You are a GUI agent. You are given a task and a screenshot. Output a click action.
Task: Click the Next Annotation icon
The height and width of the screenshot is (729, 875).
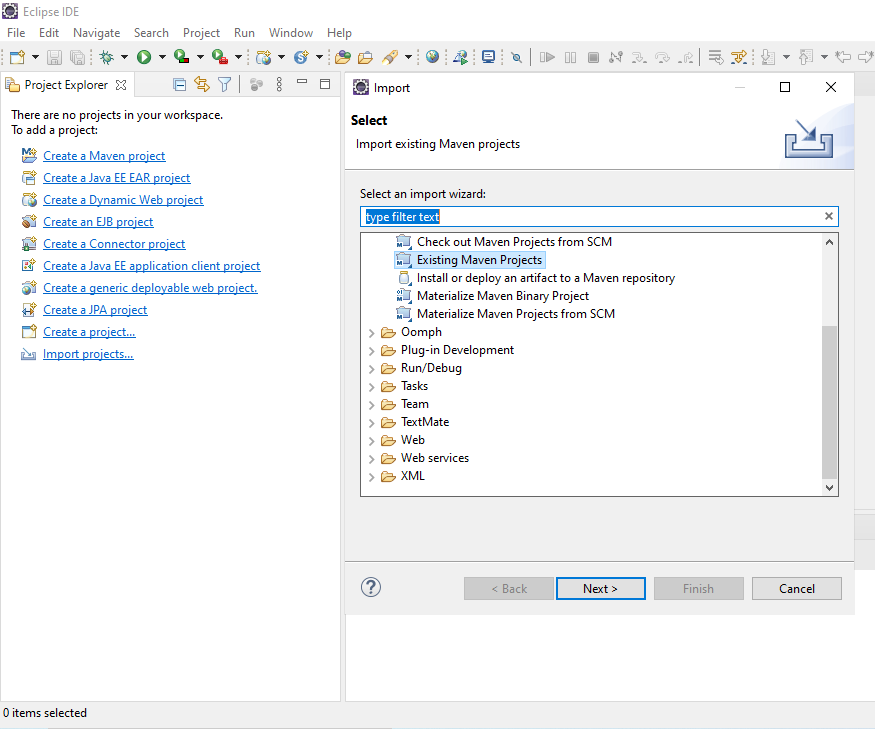coord(768,57)
